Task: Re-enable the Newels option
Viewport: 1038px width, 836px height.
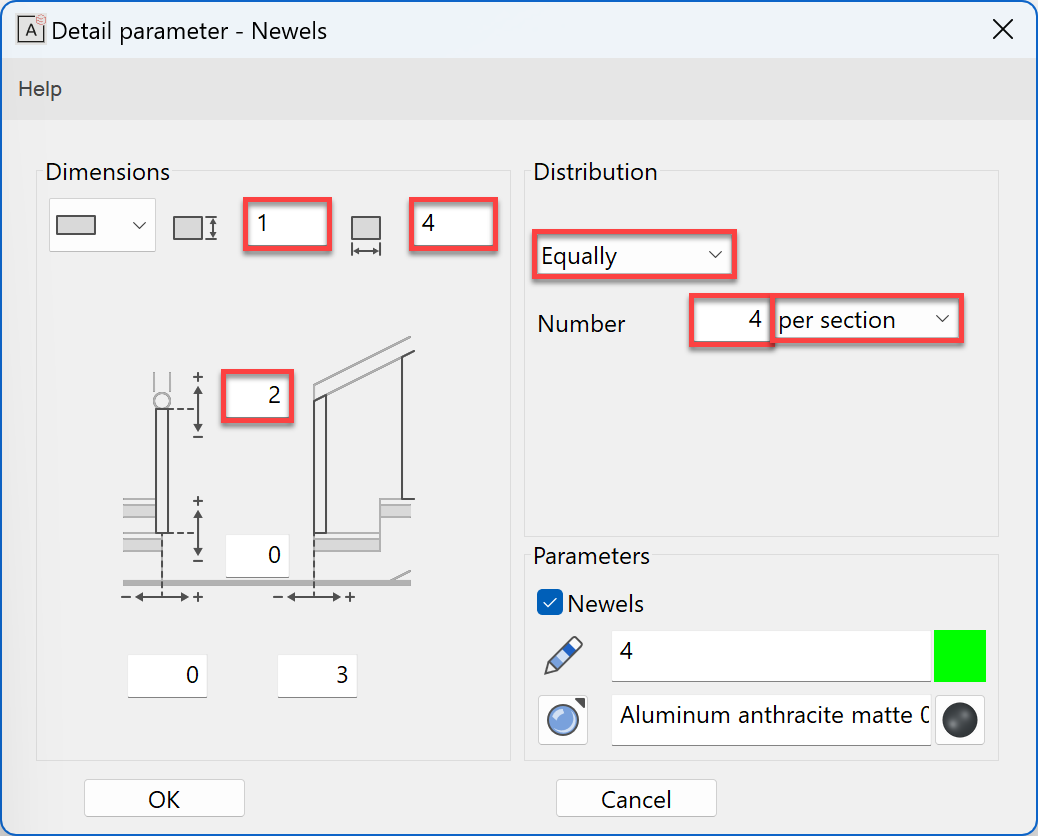Action: pyautogui.click(x=549, y=602)
